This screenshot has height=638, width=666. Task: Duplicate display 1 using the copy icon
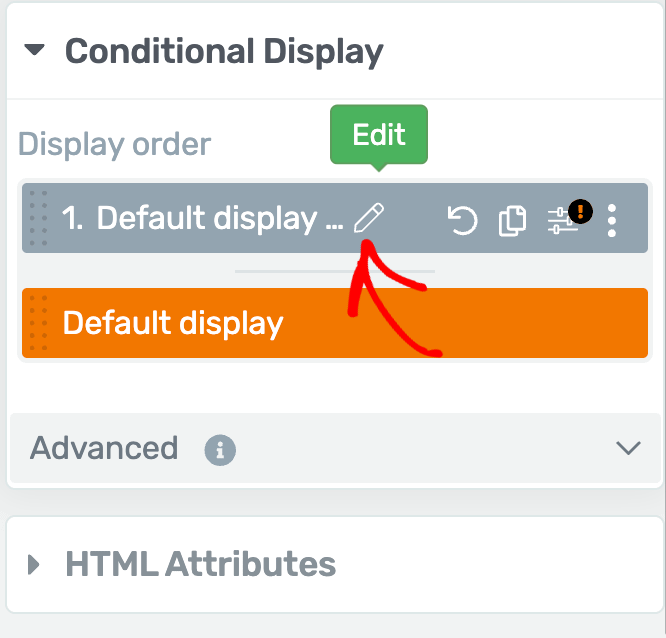click(512, 220)
